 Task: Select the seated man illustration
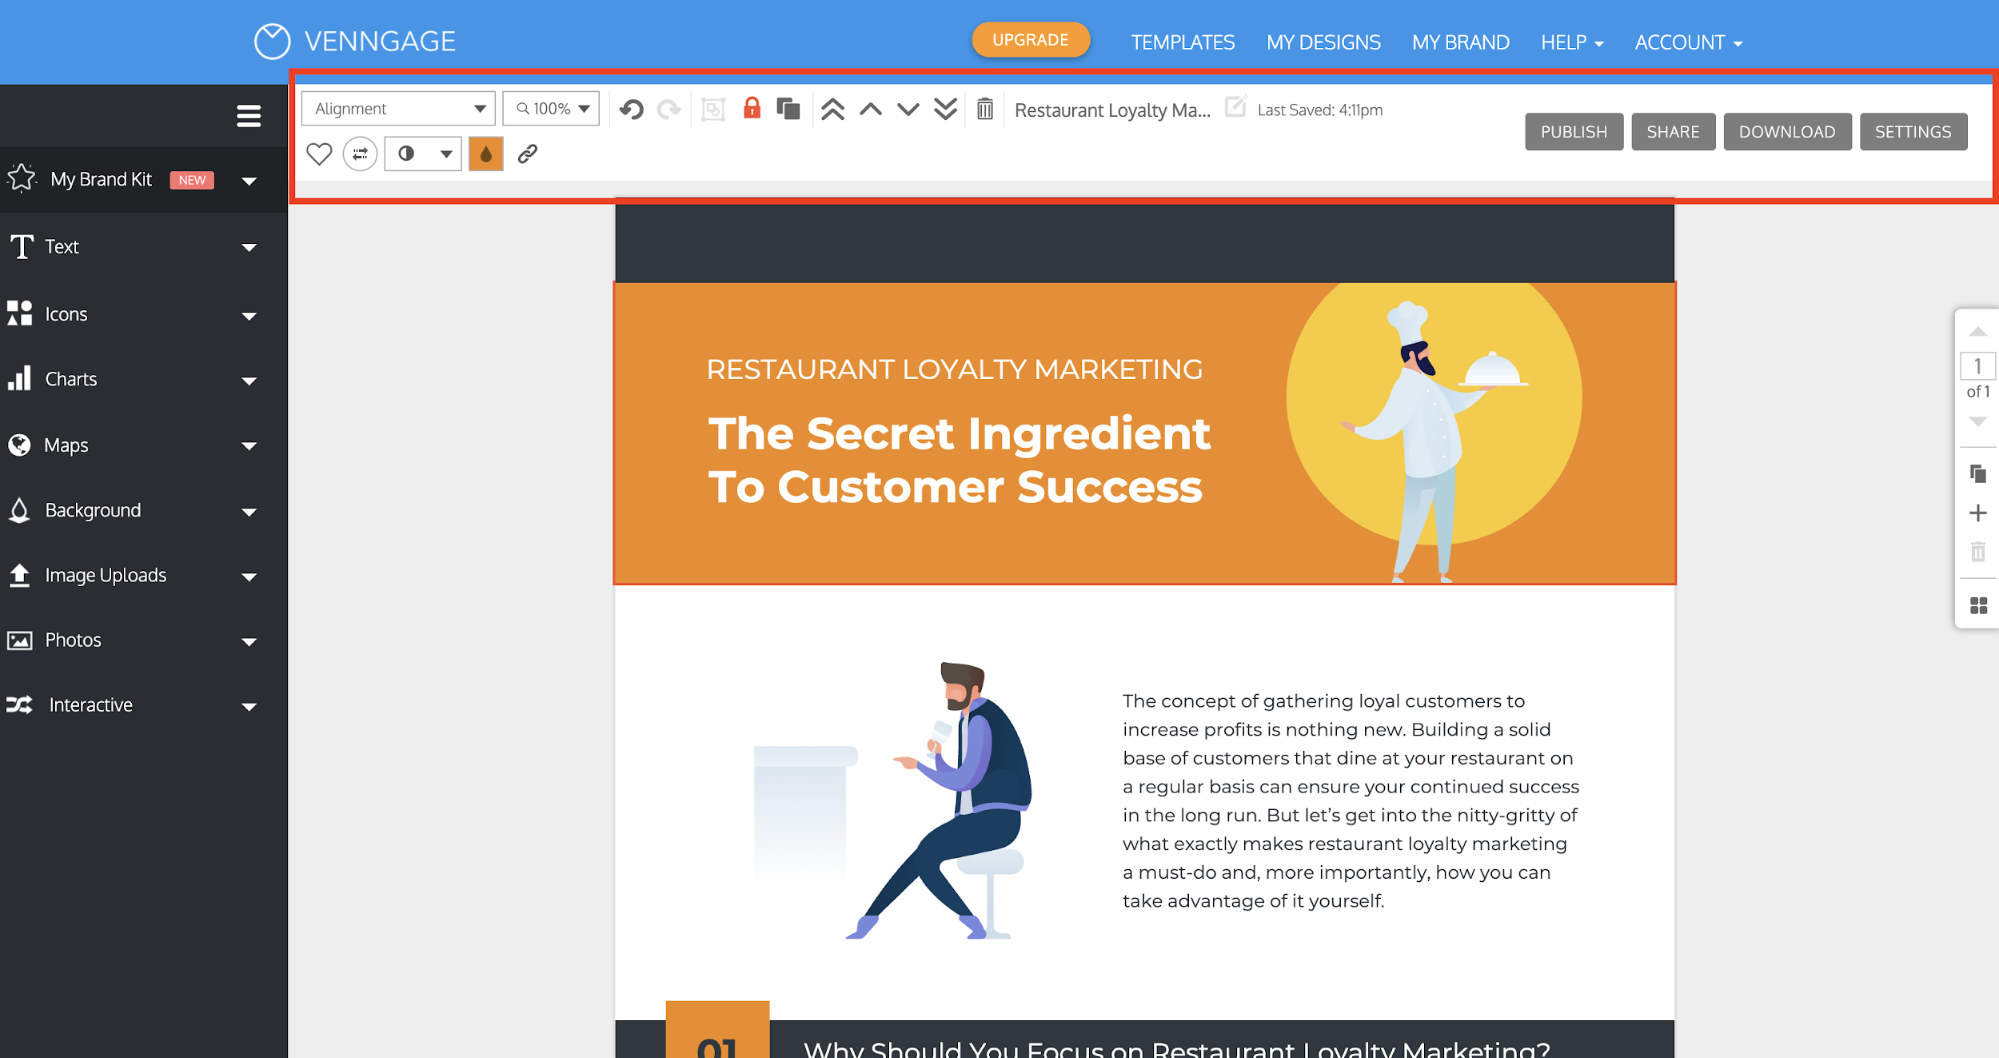pos(942,800)
